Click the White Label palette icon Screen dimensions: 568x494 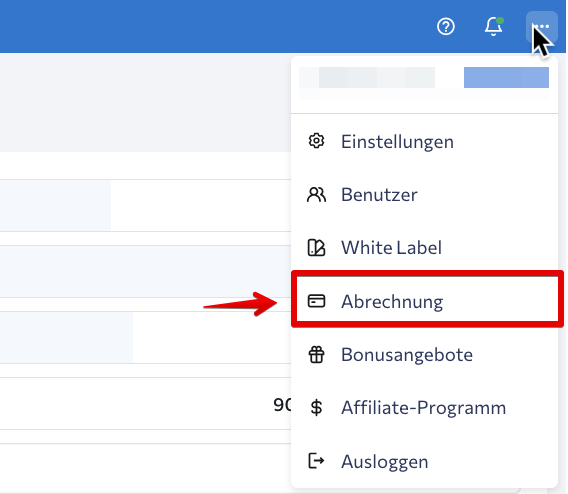pyautogui.click(x=316, y=248)
